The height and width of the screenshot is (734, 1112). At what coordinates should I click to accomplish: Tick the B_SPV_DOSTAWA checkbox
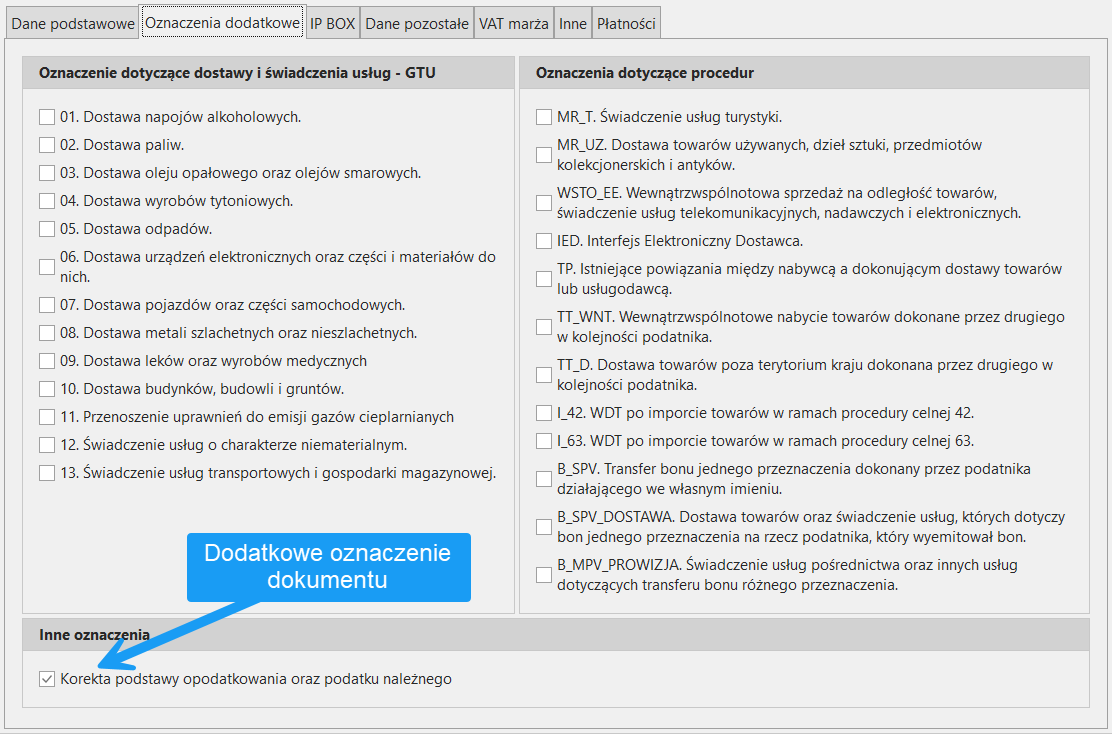click(544, 527)
